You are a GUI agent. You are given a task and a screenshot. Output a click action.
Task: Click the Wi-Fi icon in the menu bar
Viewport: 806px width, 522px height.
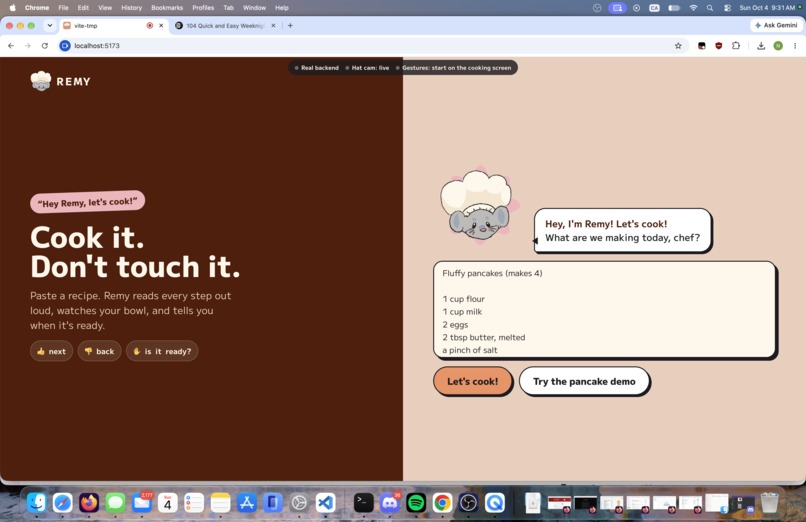pos(693,8)
